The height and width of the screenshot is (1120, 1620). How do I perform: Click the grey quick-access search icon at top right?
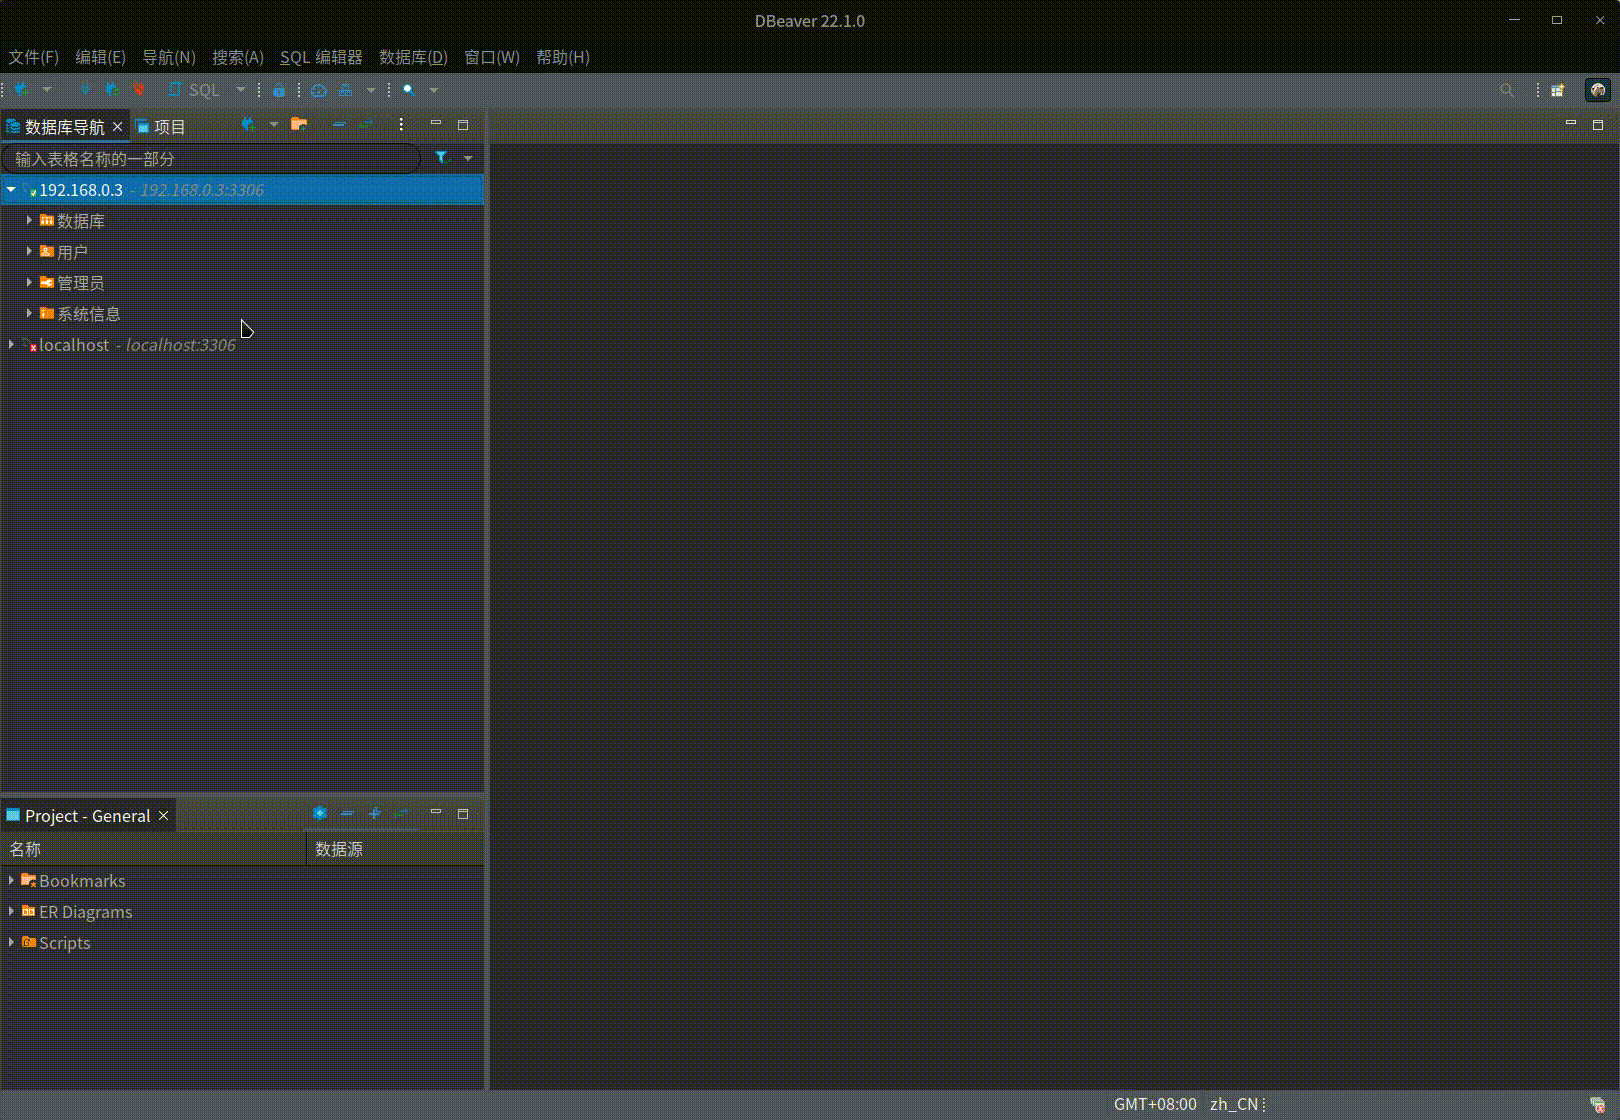[x=1507, y=90]
